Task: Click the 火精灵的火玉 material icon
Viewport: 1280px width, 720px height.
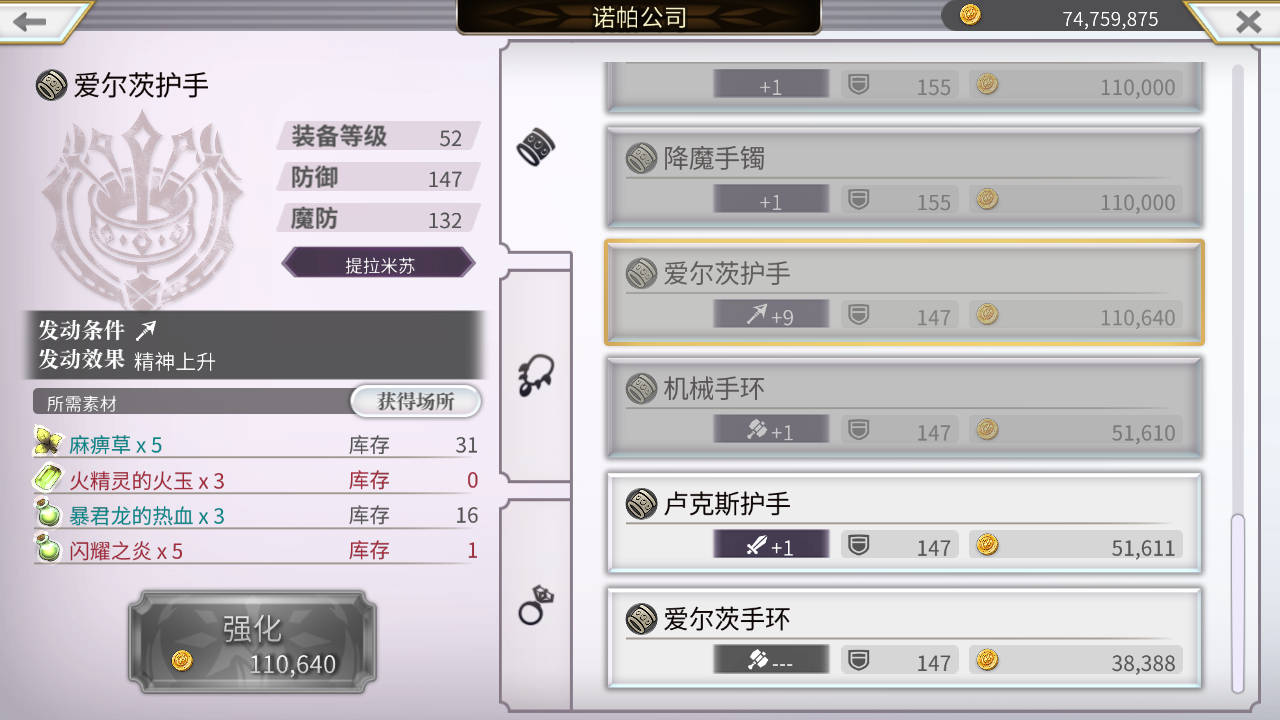Action: point(48,478)
